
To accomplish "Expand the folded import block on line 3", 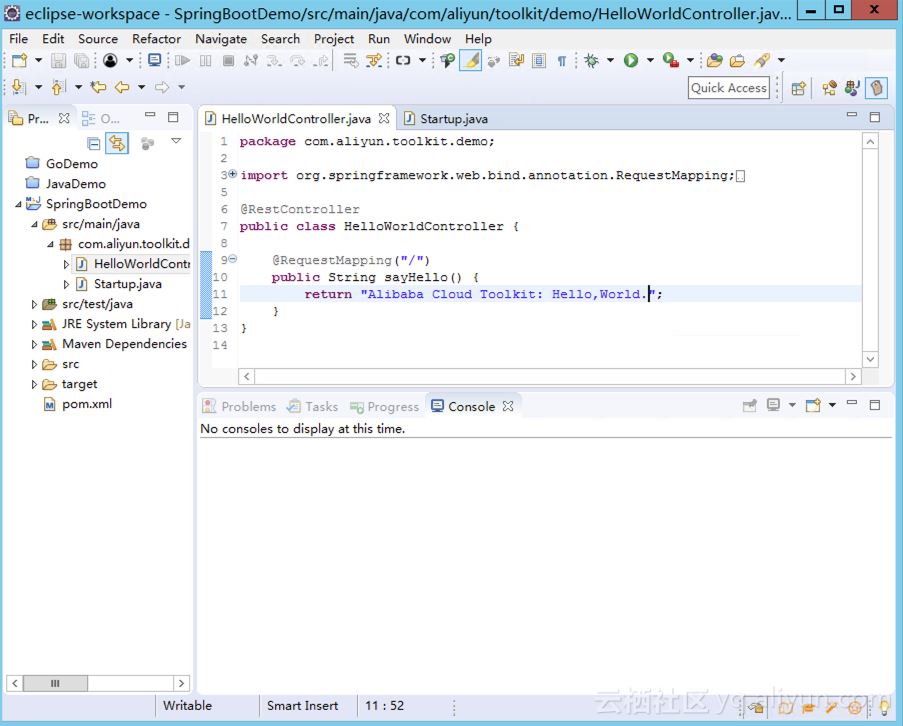I will (233, 174).
